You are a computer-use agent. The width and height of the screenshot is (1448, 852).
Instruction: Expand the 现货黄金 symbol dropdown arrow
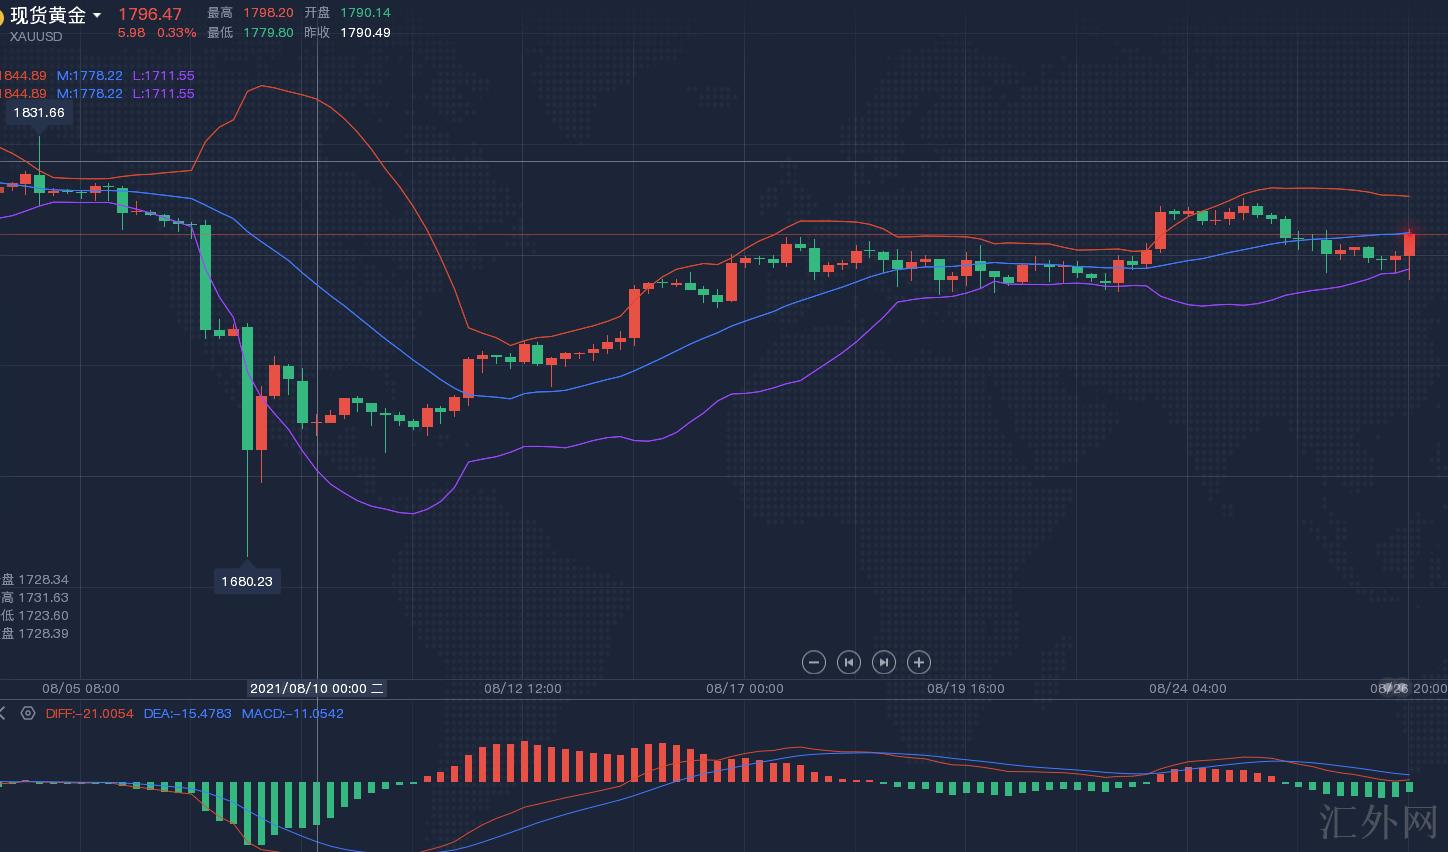pos(97,16)
